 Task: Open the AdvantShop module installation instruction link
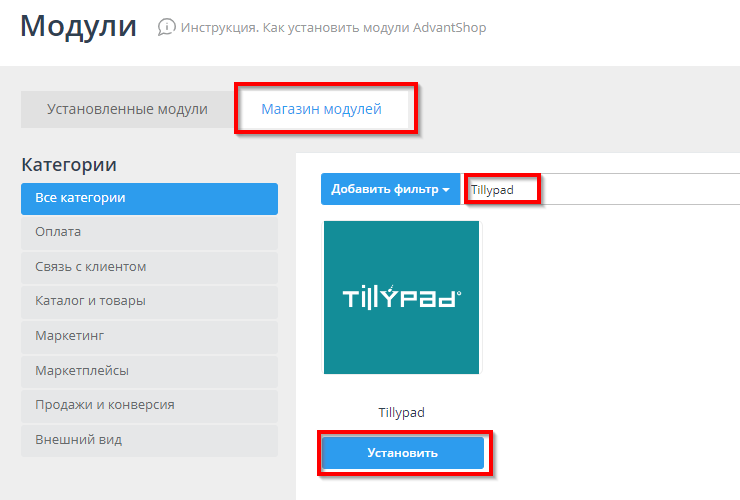point(333,28)
